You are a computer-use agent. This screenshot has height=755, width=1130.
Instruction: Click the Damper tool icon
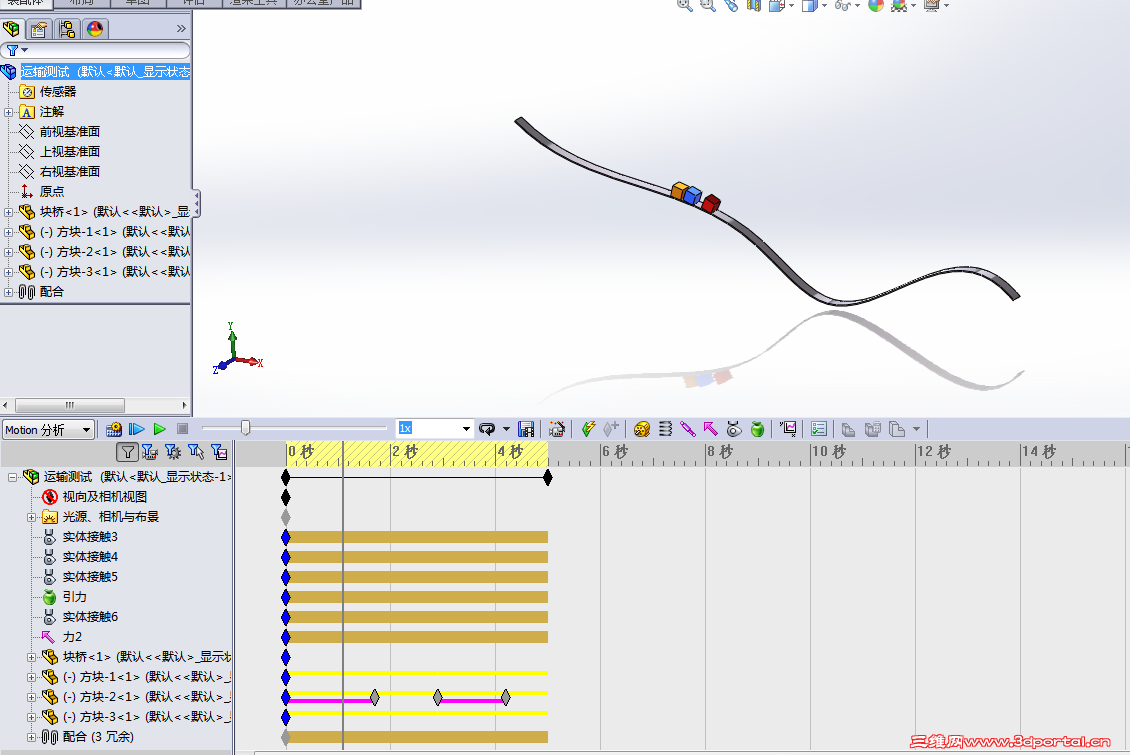click(x=688, y=429)
